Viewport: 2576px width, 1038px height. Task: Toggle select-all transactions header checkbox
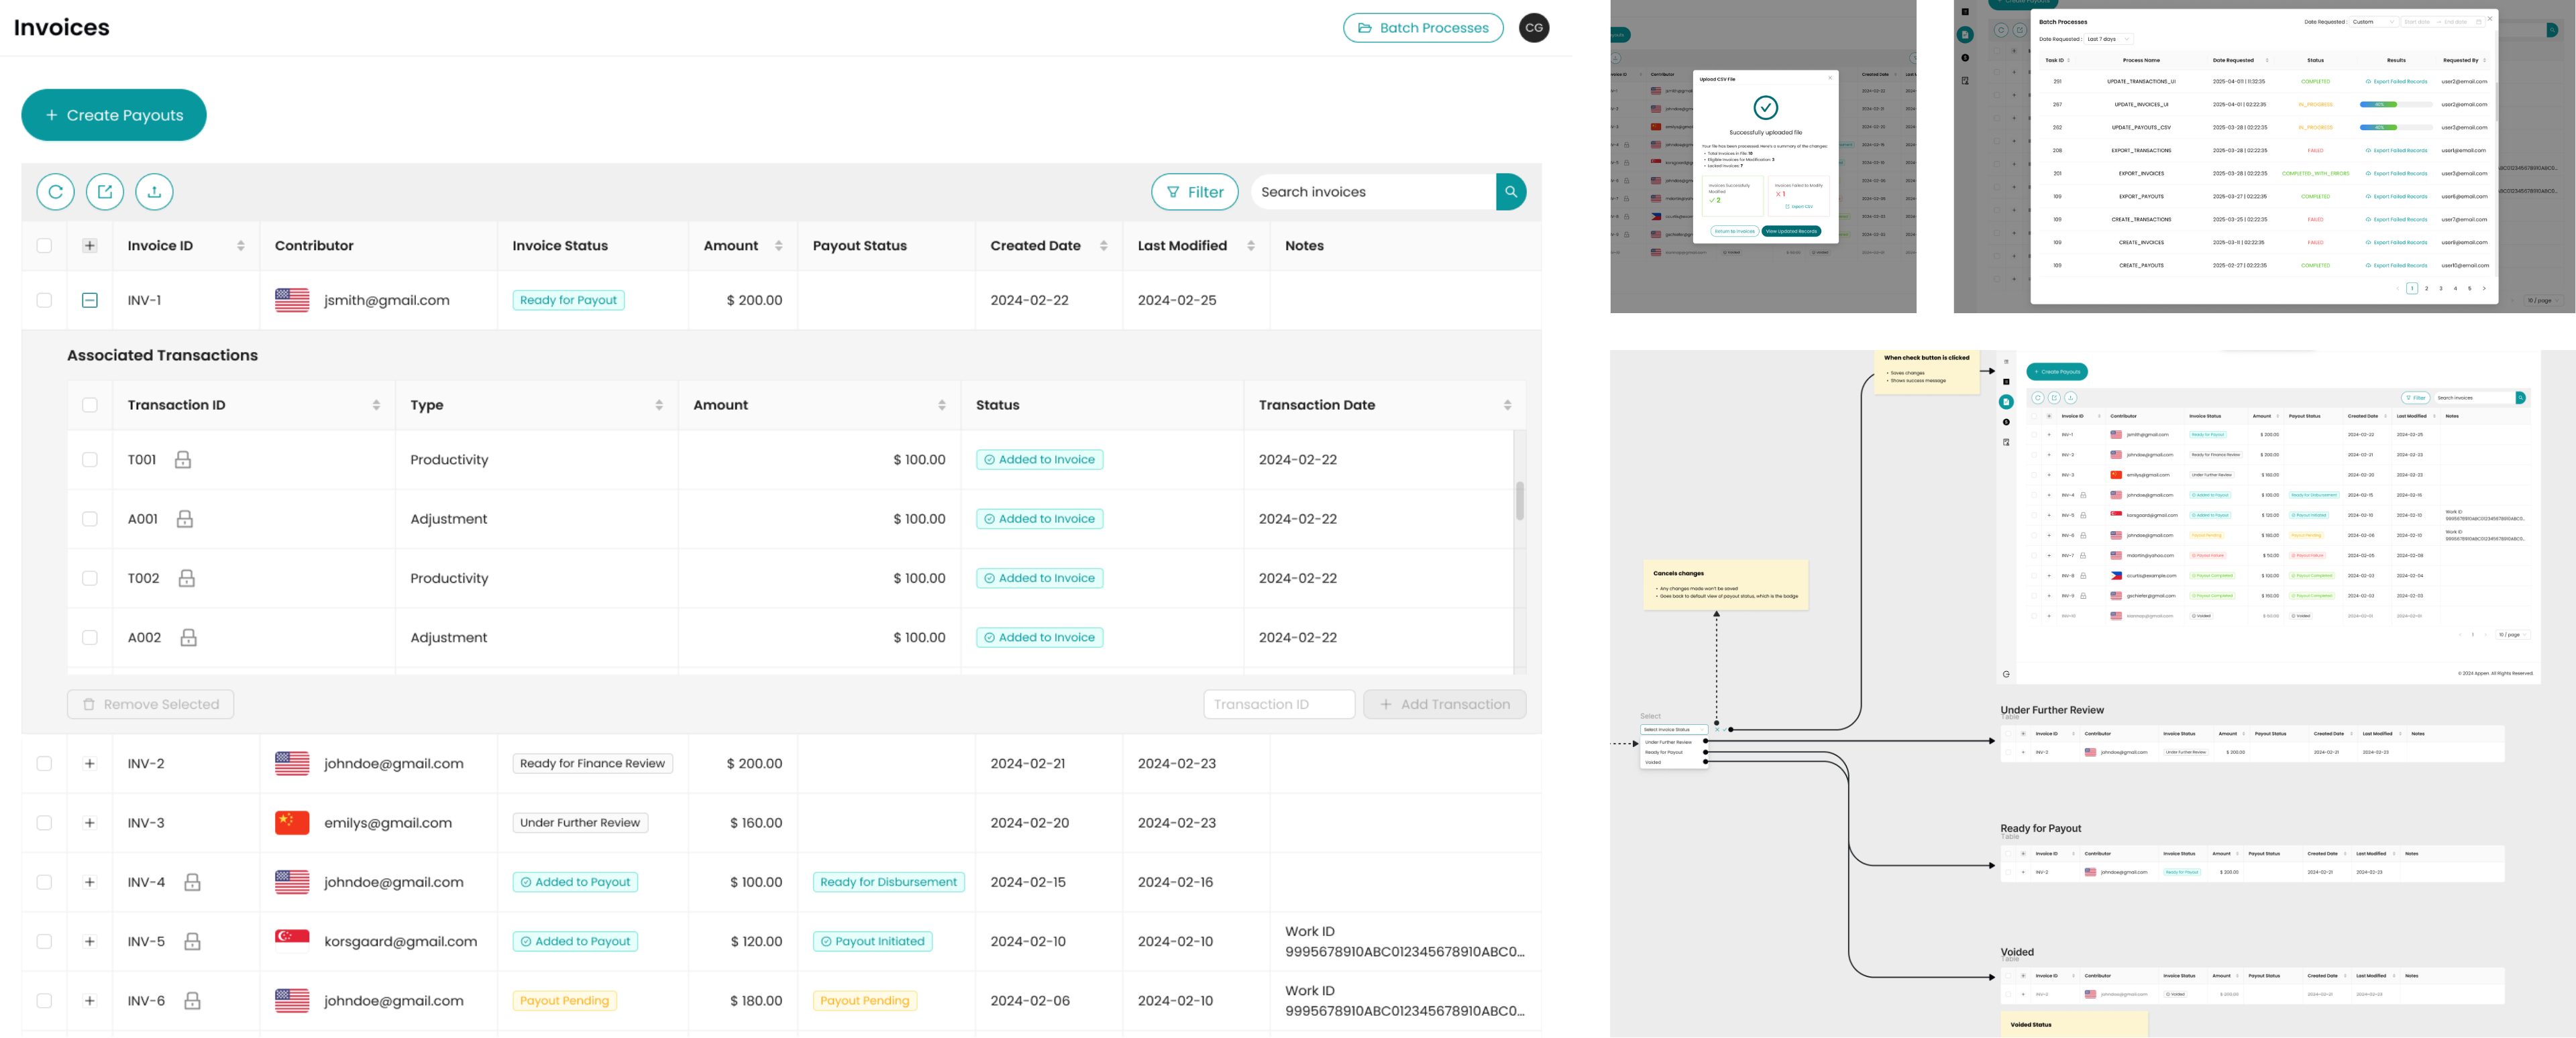pyautogui.click(x=90, y=405)
